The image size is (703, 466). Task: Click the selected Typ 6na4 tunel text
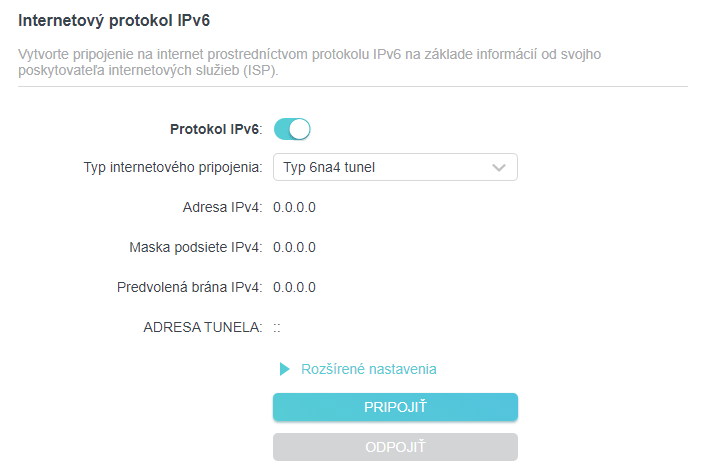point(330,167)
